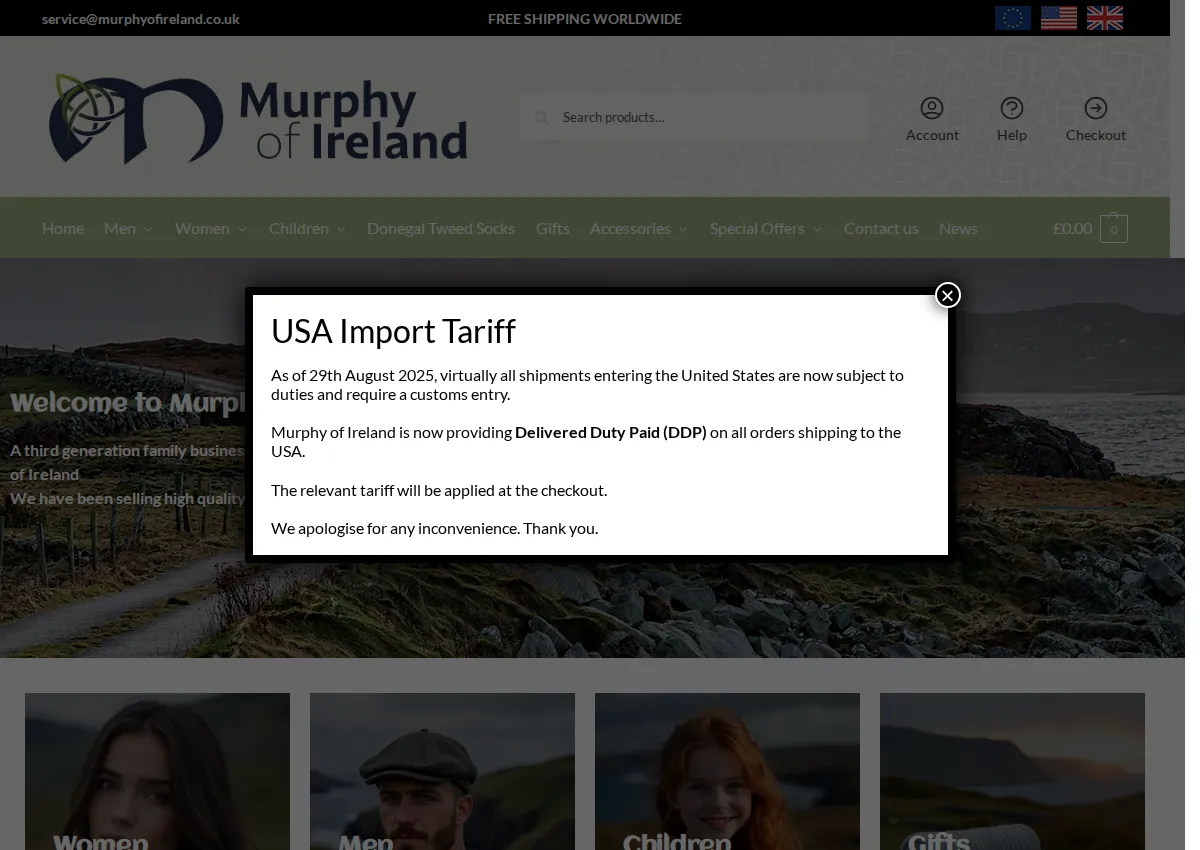Open Donegal Tweed Socks menu item
Viewport: 1200px width, 850px height.
point(441,228)
